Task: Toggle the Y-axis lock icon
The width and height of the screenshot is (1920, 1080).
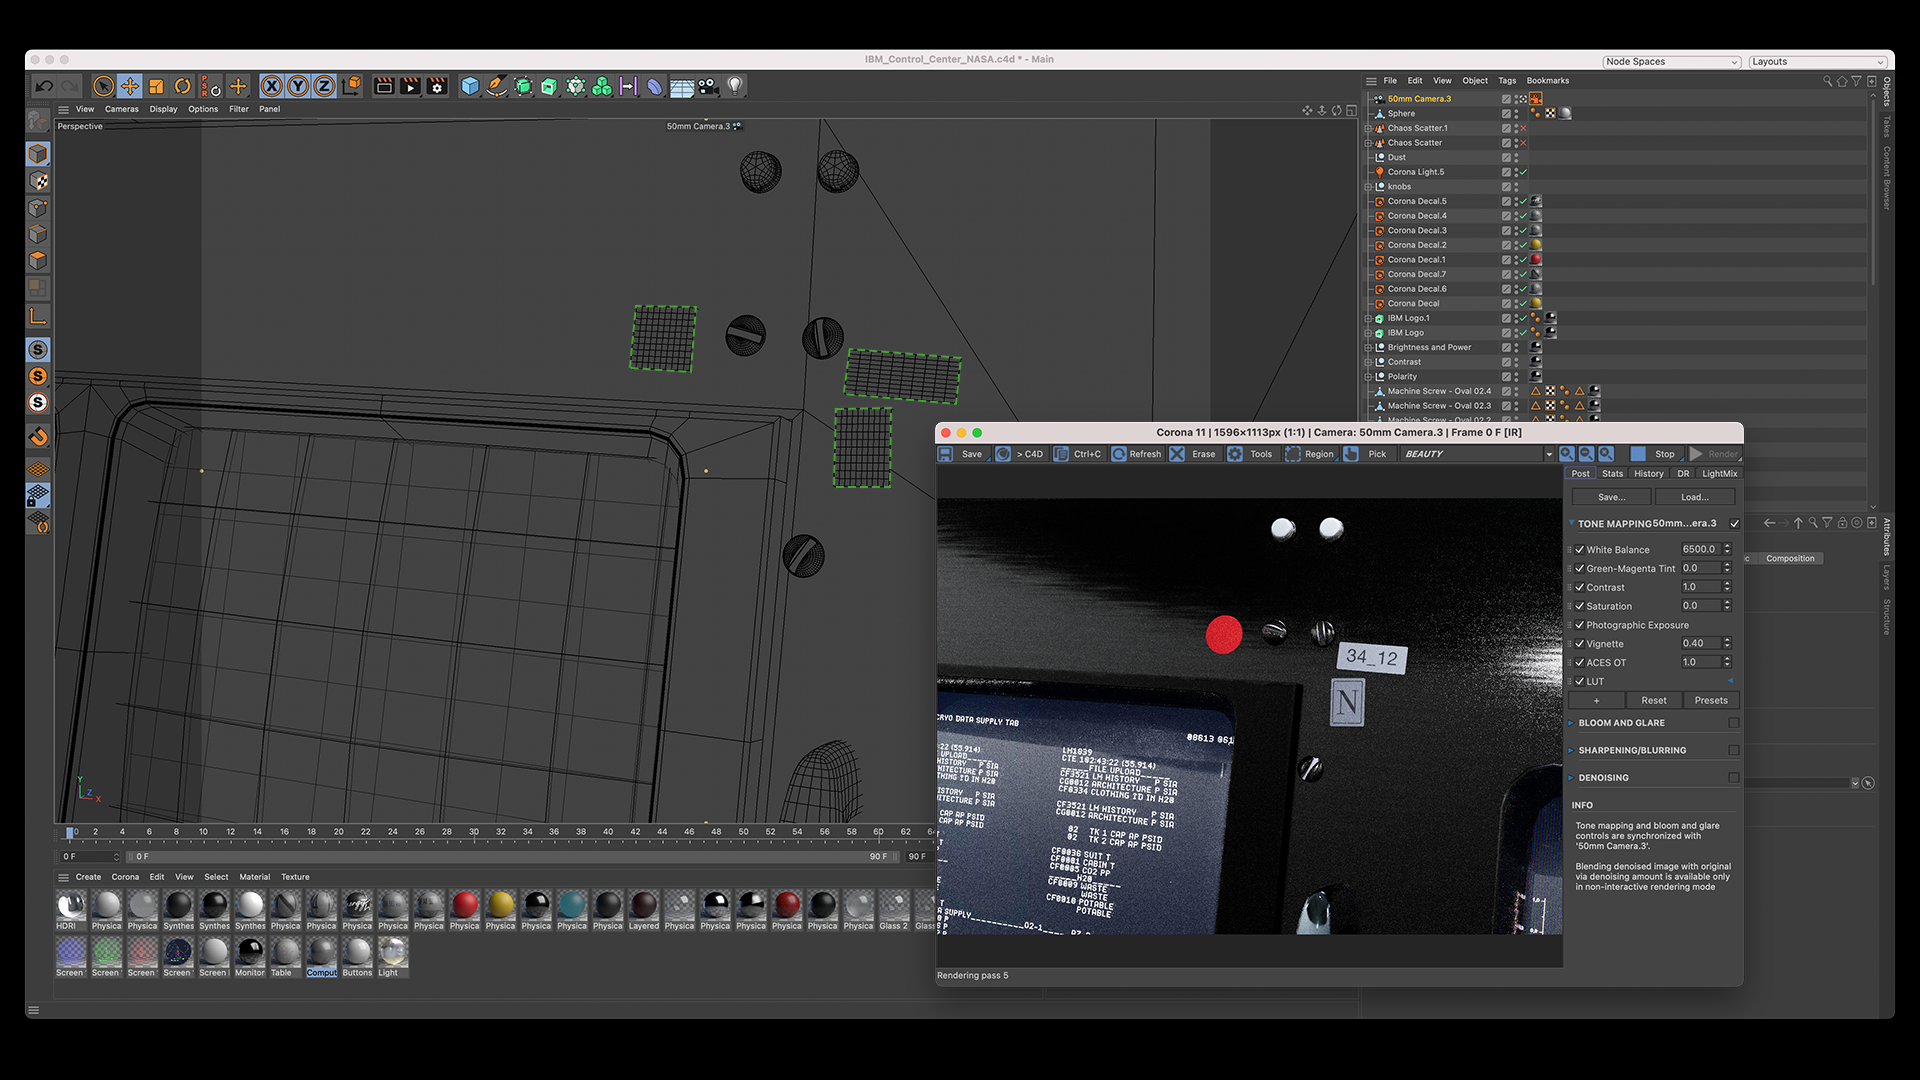Action: pos(298,86)
